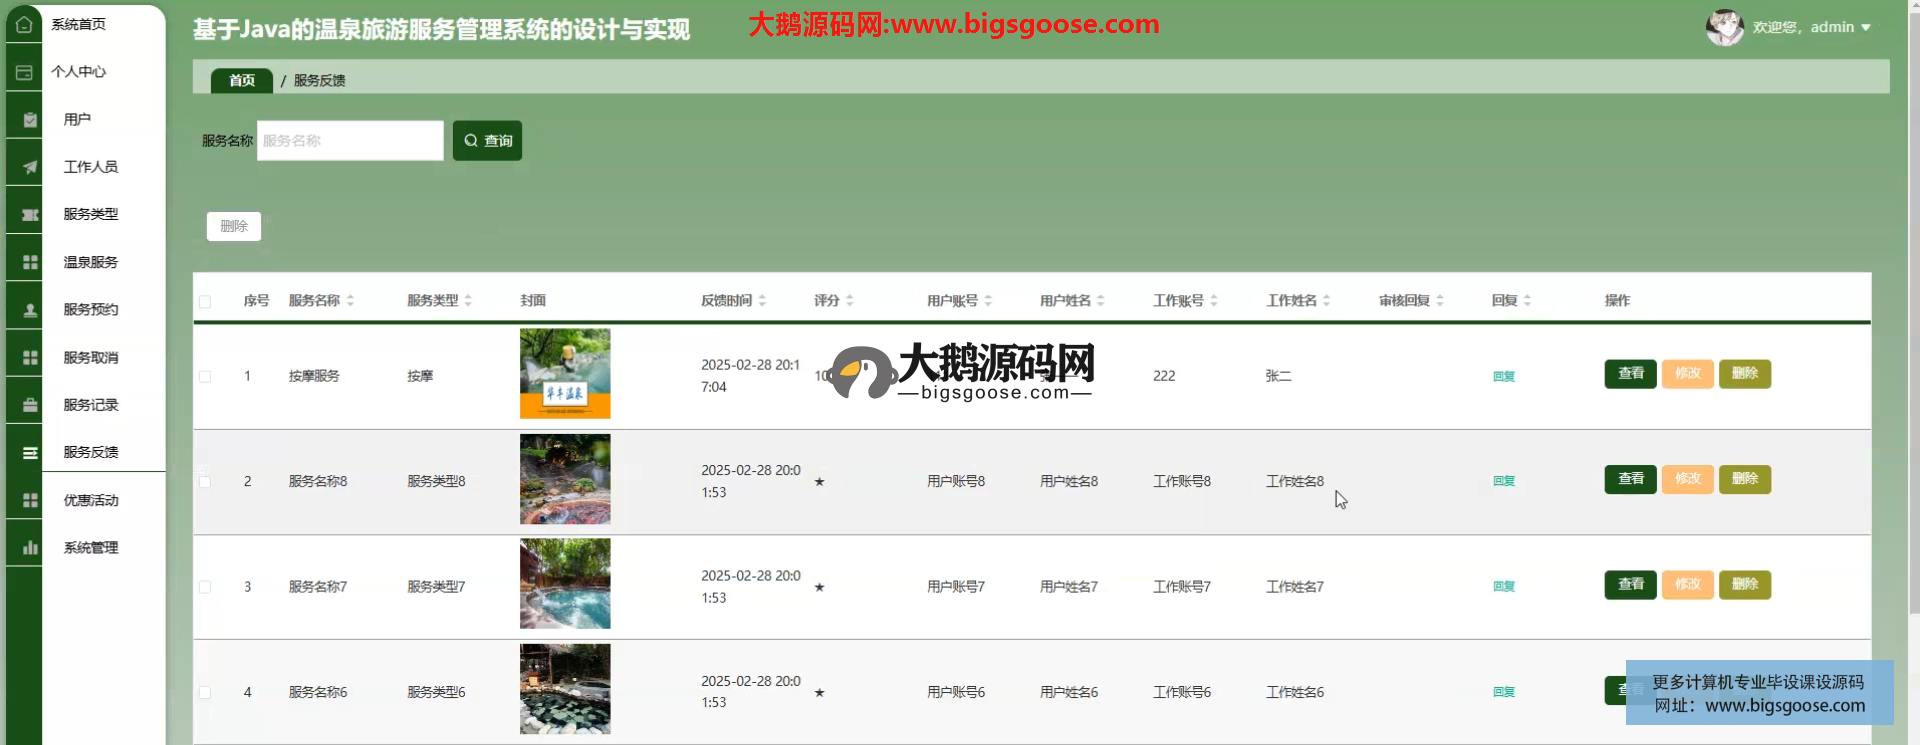Click 查看 button for row 2
The height and width of the screenshot is (745, 1920).
pos(1630,479)
